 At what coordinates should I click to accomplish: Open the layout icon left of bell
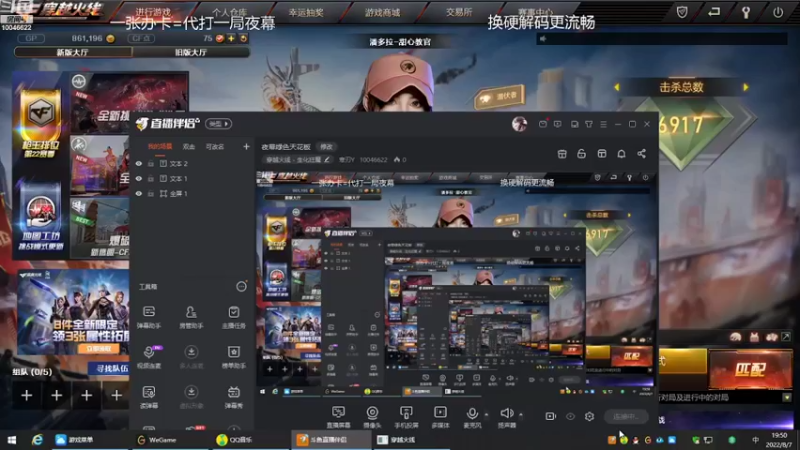[602, 154]
